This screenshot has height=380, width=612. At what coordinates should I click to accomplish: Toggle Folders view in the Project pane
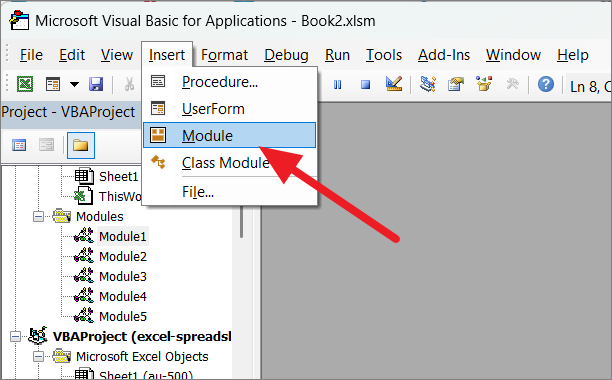pyautogui.click(x=81, y=146)
